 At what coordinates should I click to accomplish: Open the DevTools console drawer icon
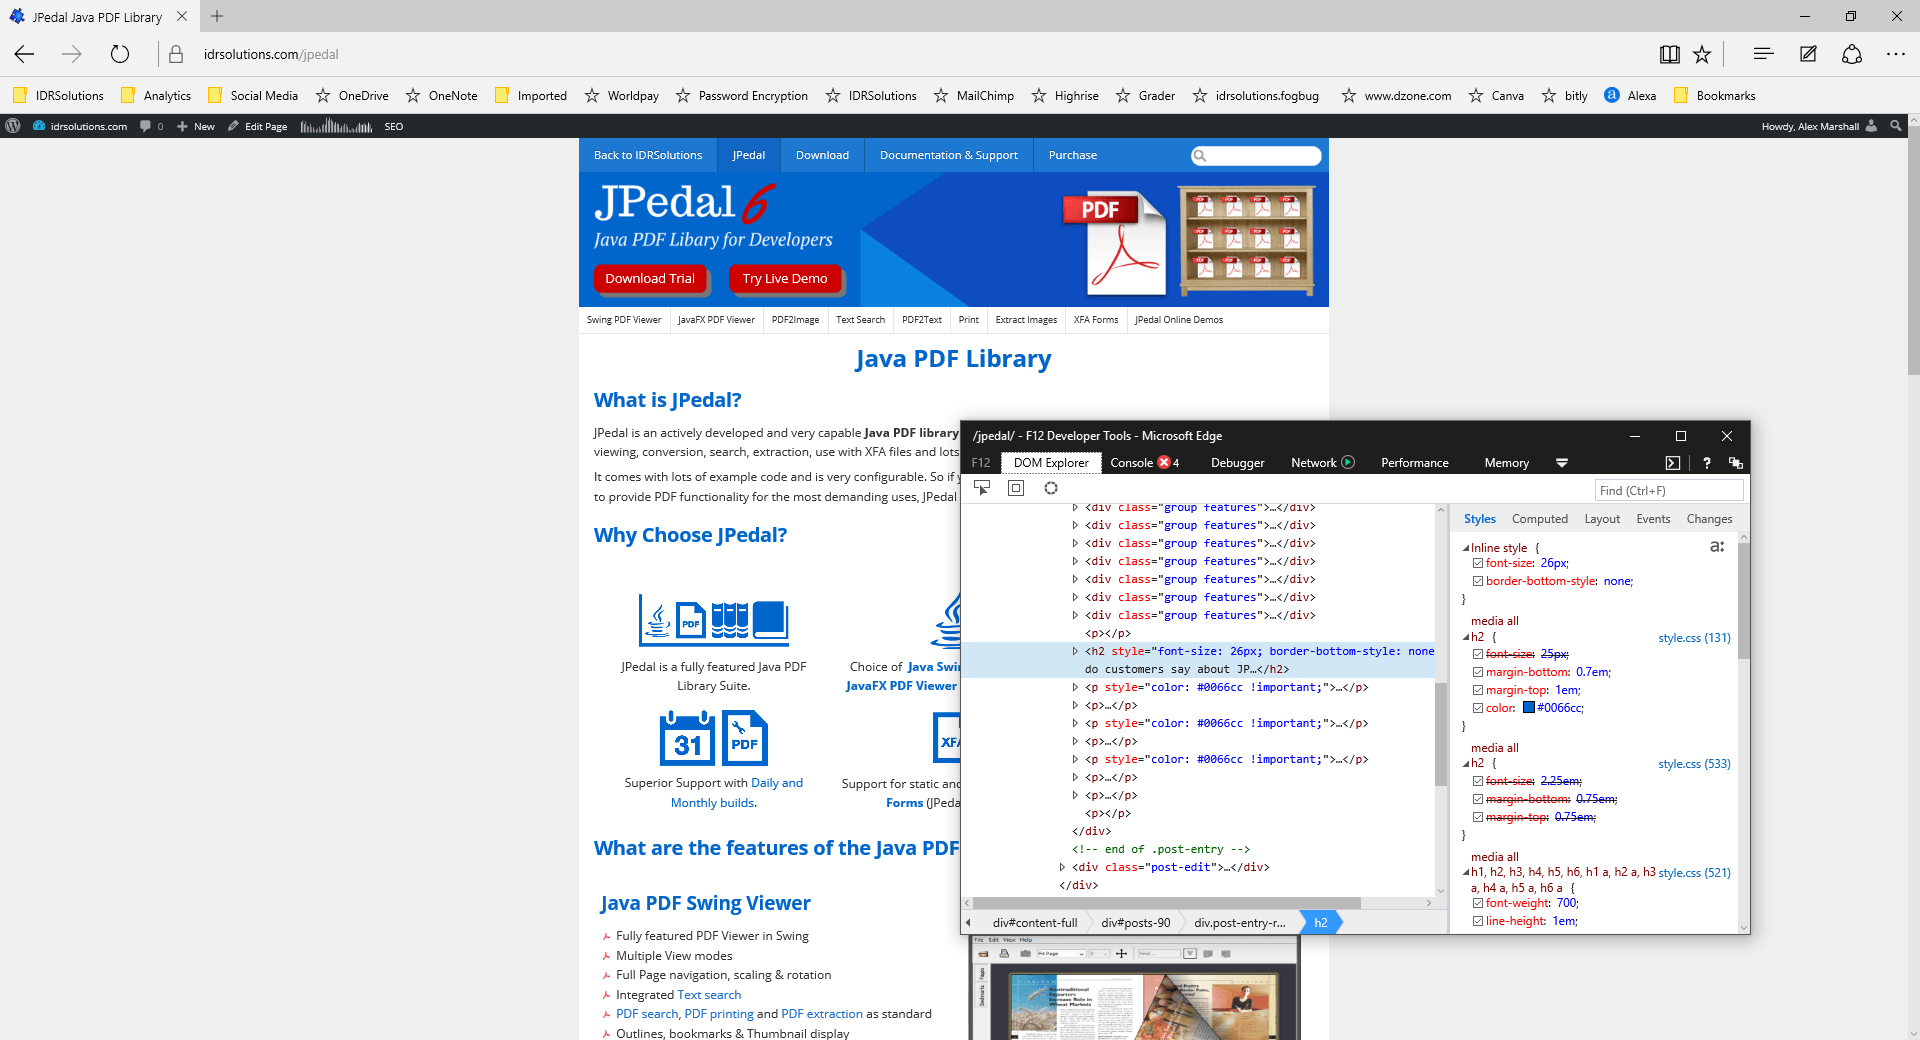pos(1672,463)
